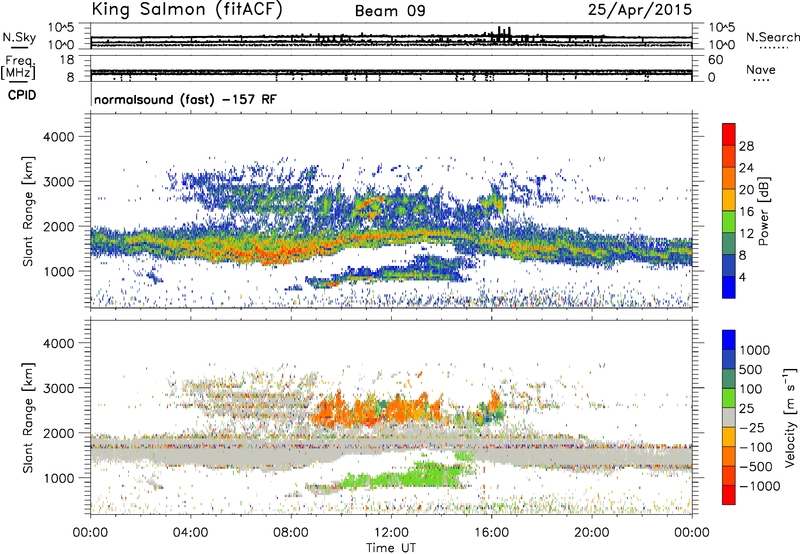Click velocity color bar label '500'
This screenshot has height=554, width=800.
[751, 370]
